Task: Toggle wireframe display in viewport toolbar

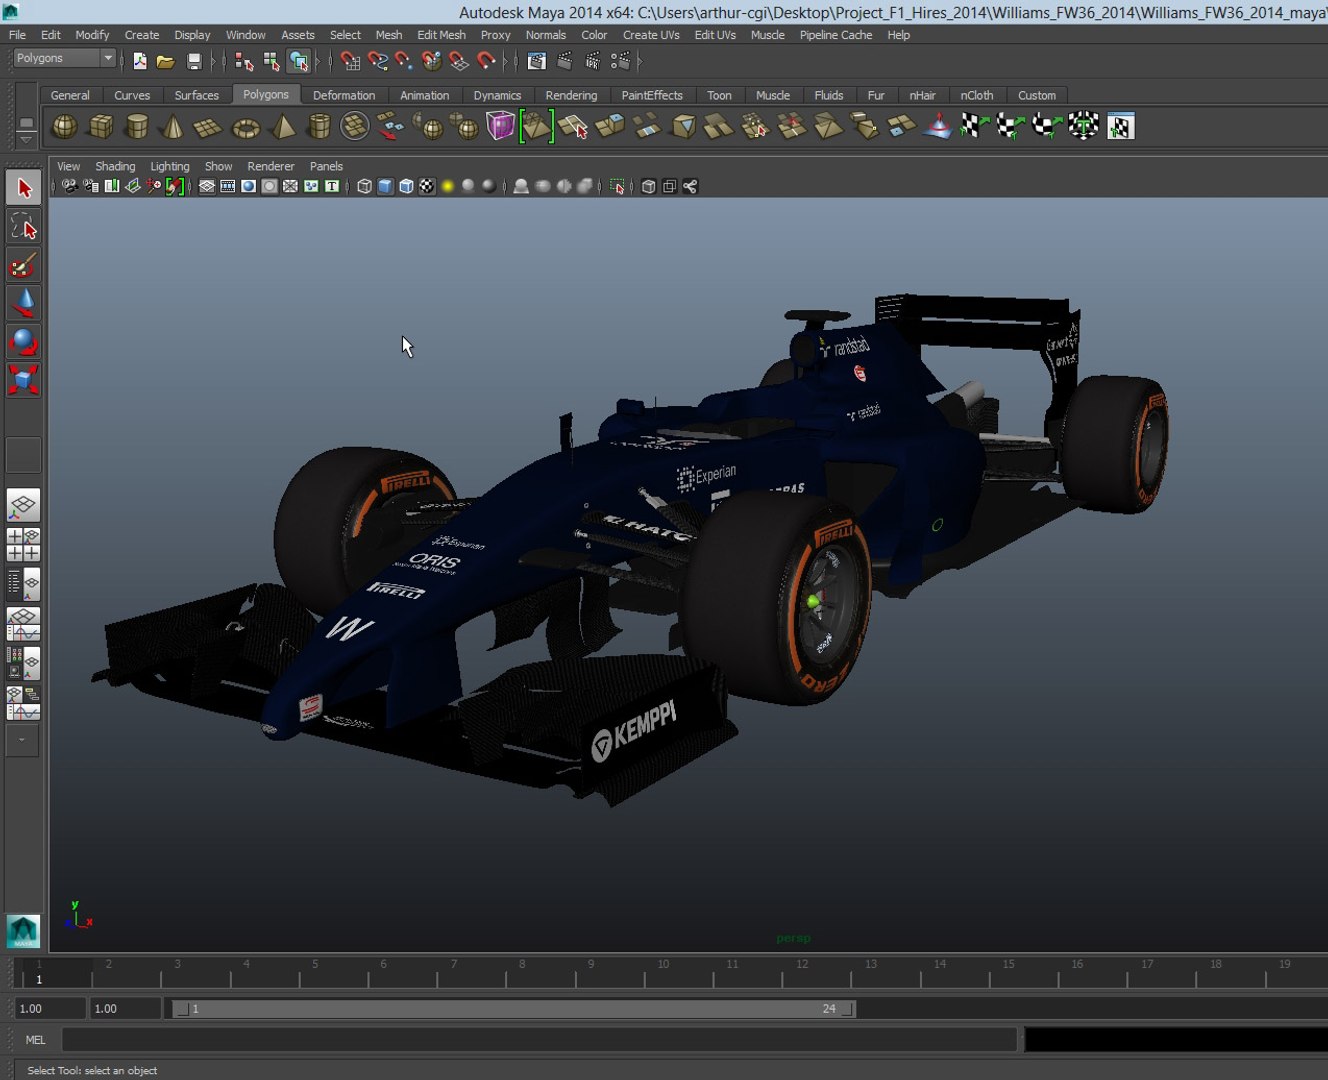Action: [x=364, y=186]
